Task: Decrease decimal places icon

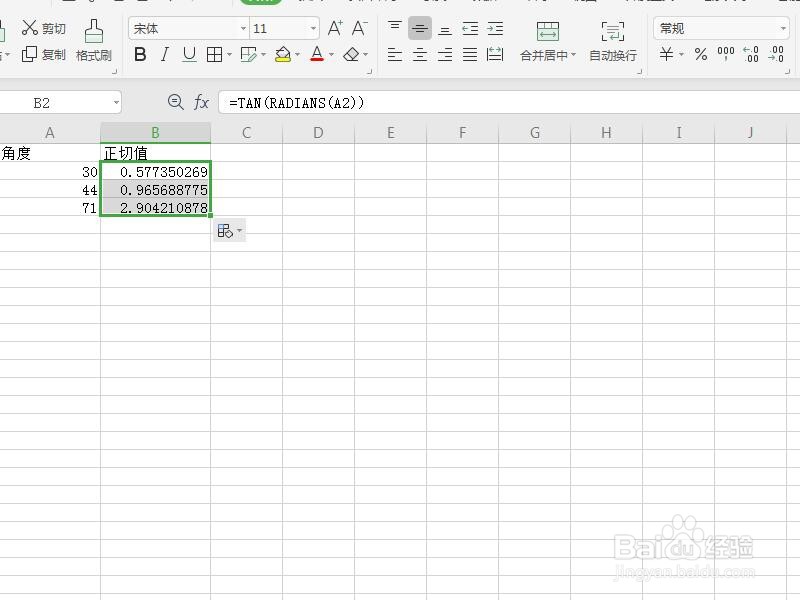Action: click(x=776, y=54)
